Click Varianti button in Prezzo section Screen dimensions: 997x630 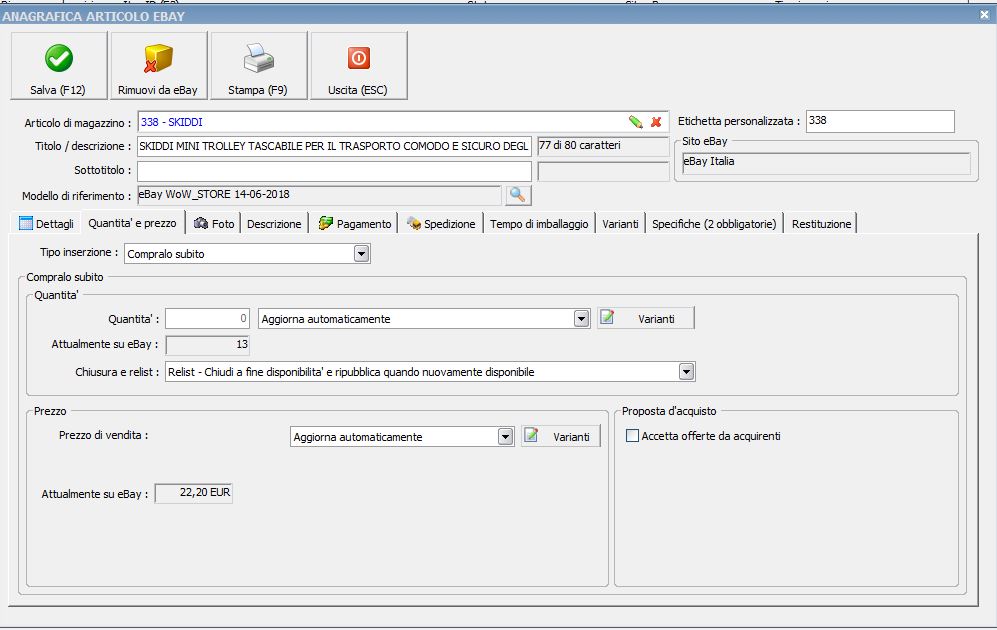561,436
